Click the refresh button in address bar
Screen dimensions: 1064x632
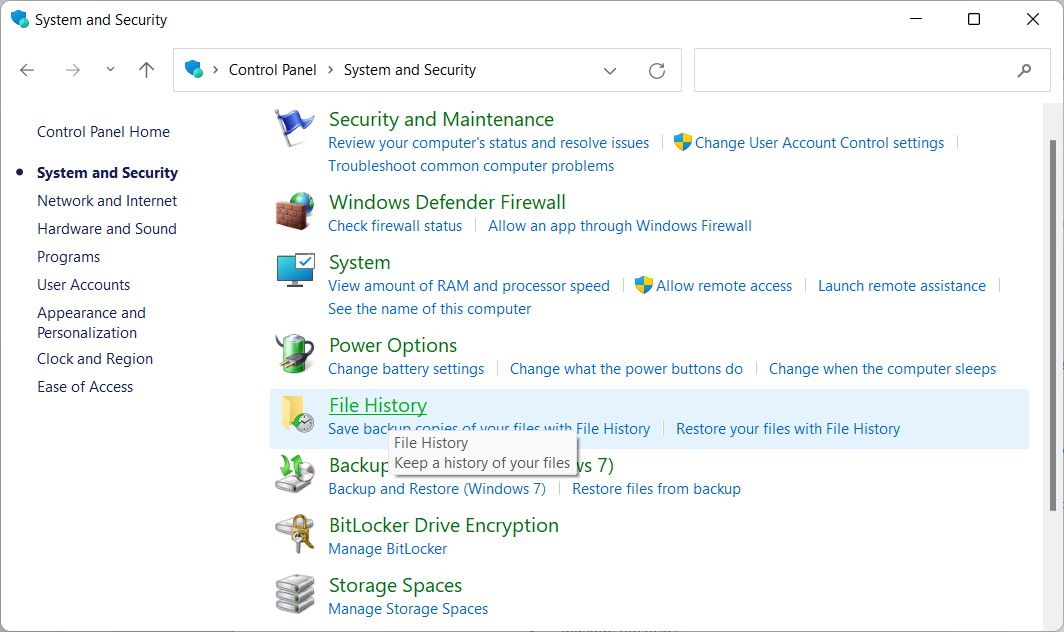pos(657,70)
